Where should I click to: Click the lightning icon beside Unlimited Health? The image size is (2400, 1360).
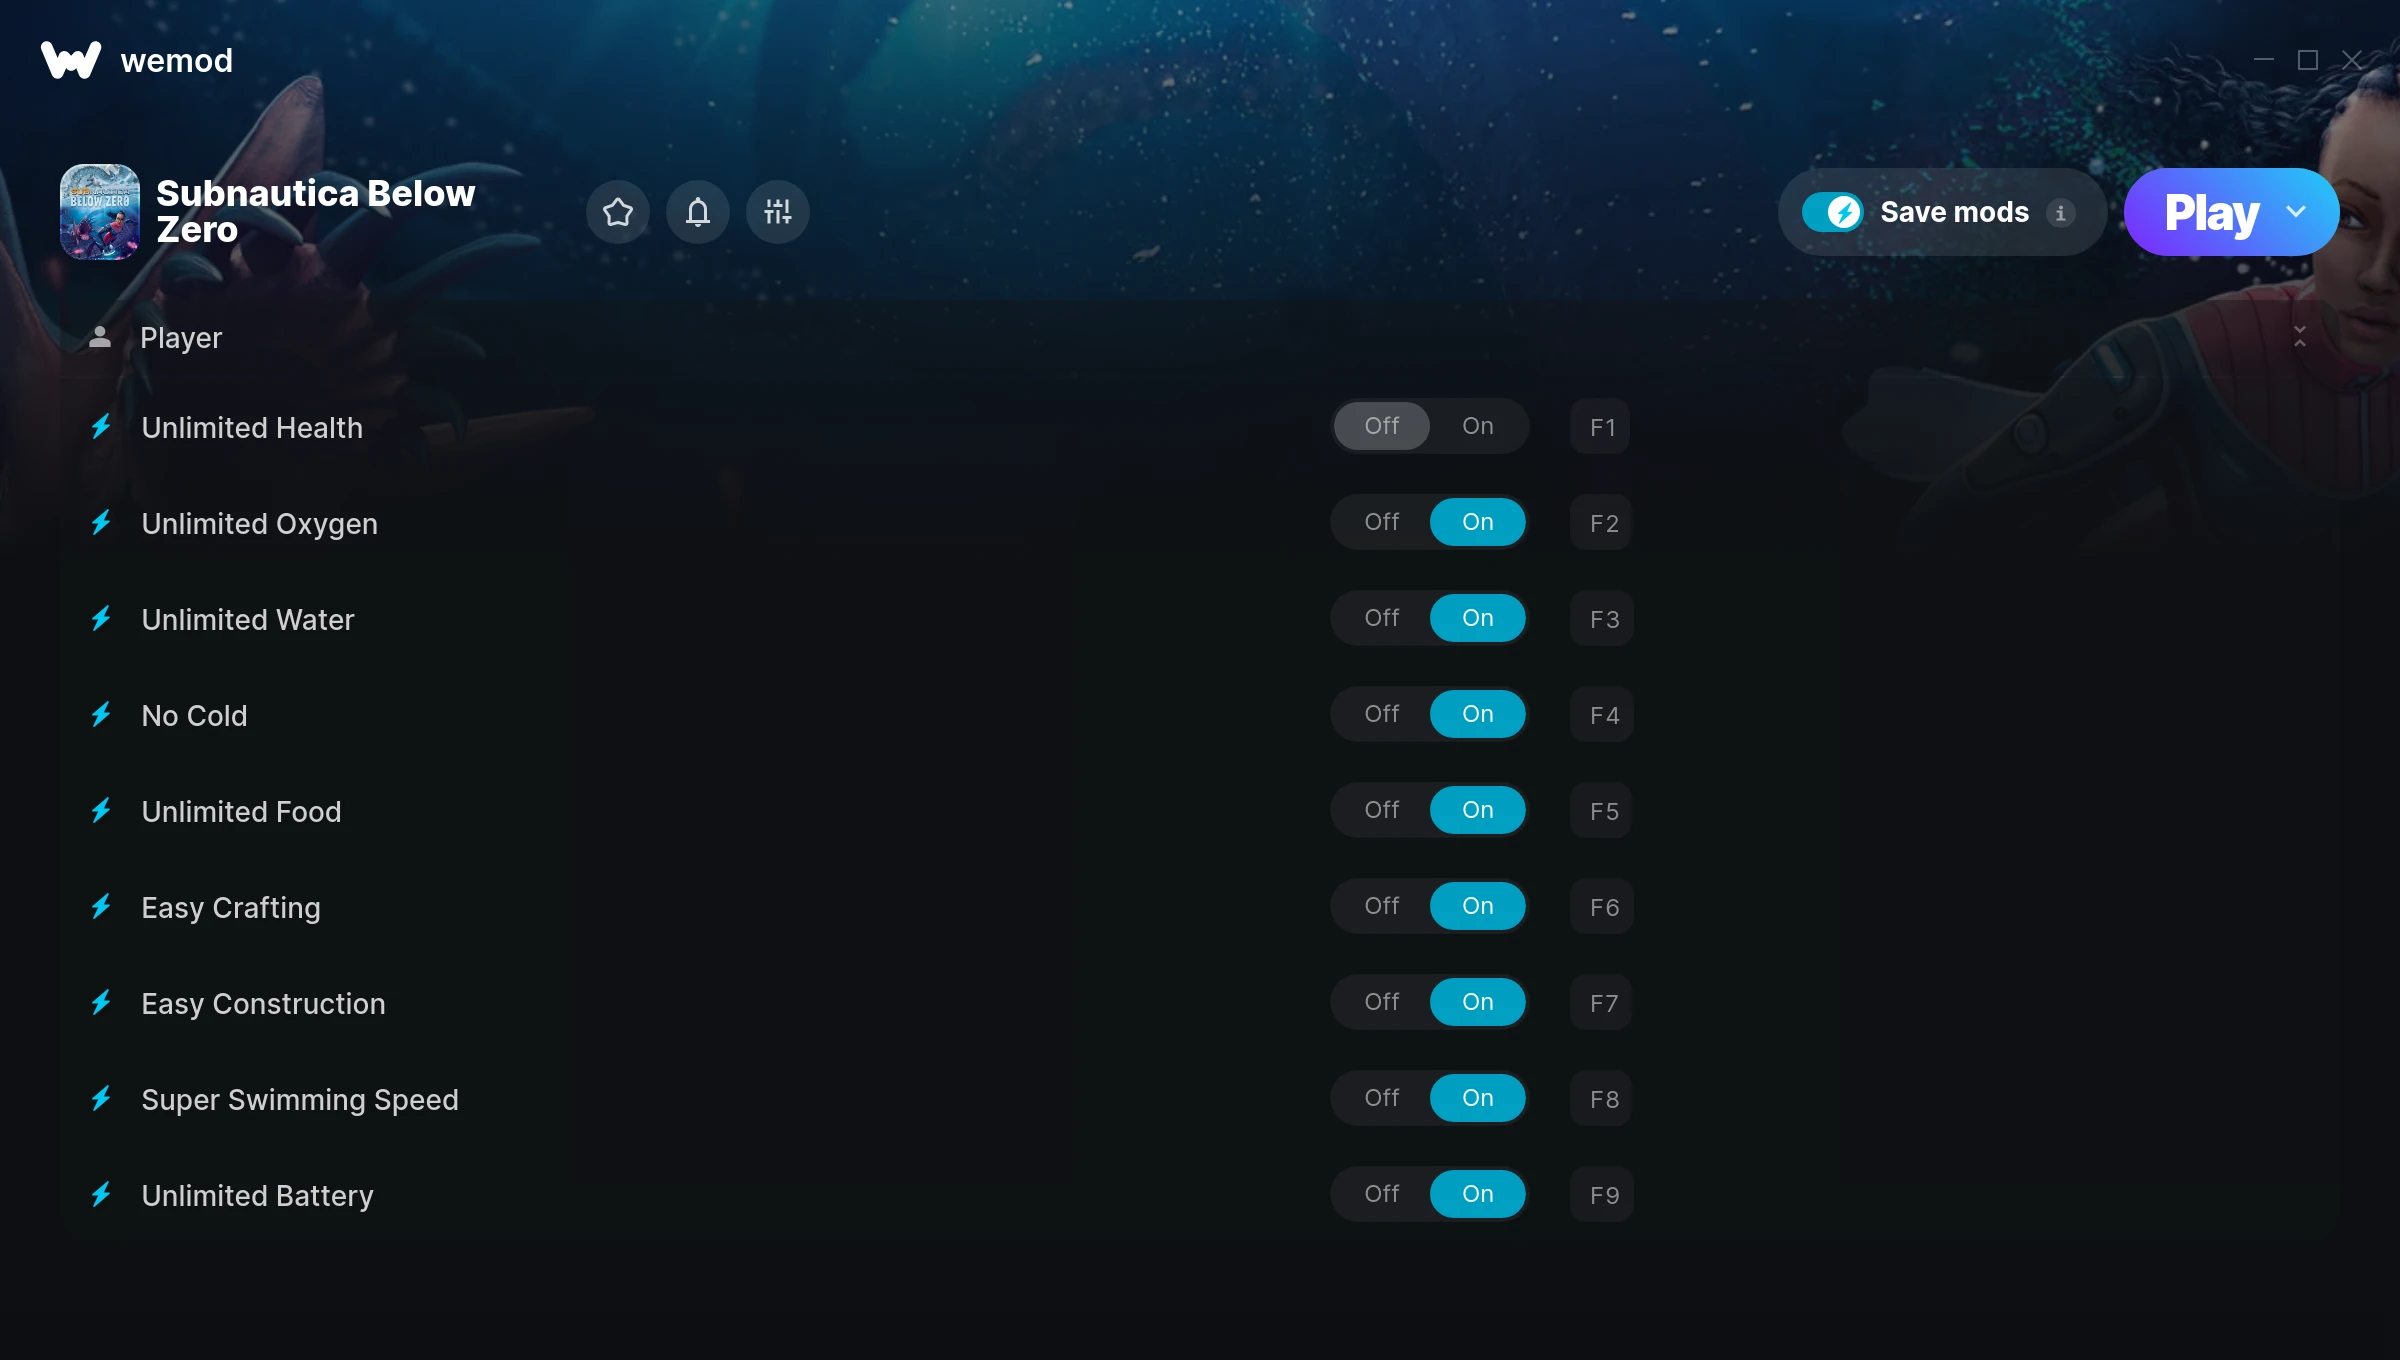click(101, 427)
